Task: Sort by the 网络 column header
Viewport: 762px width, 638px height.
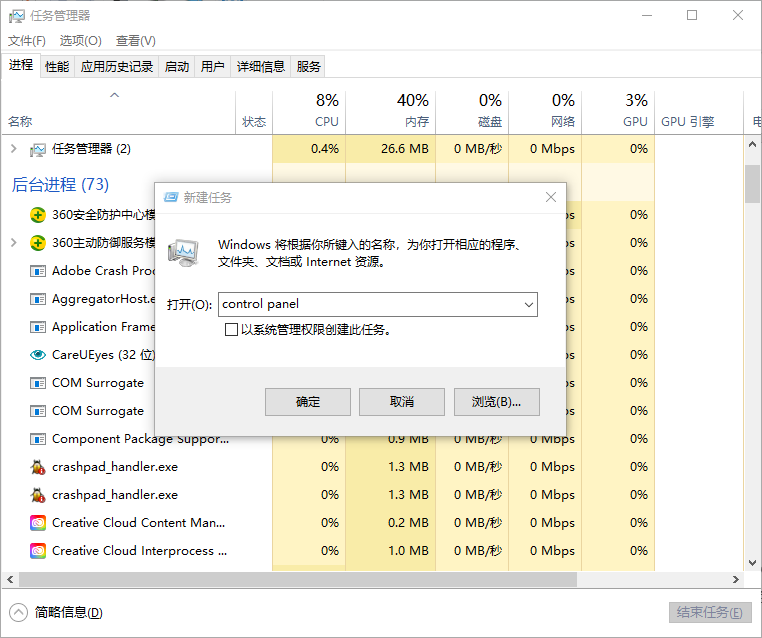Action: point(545,112)
